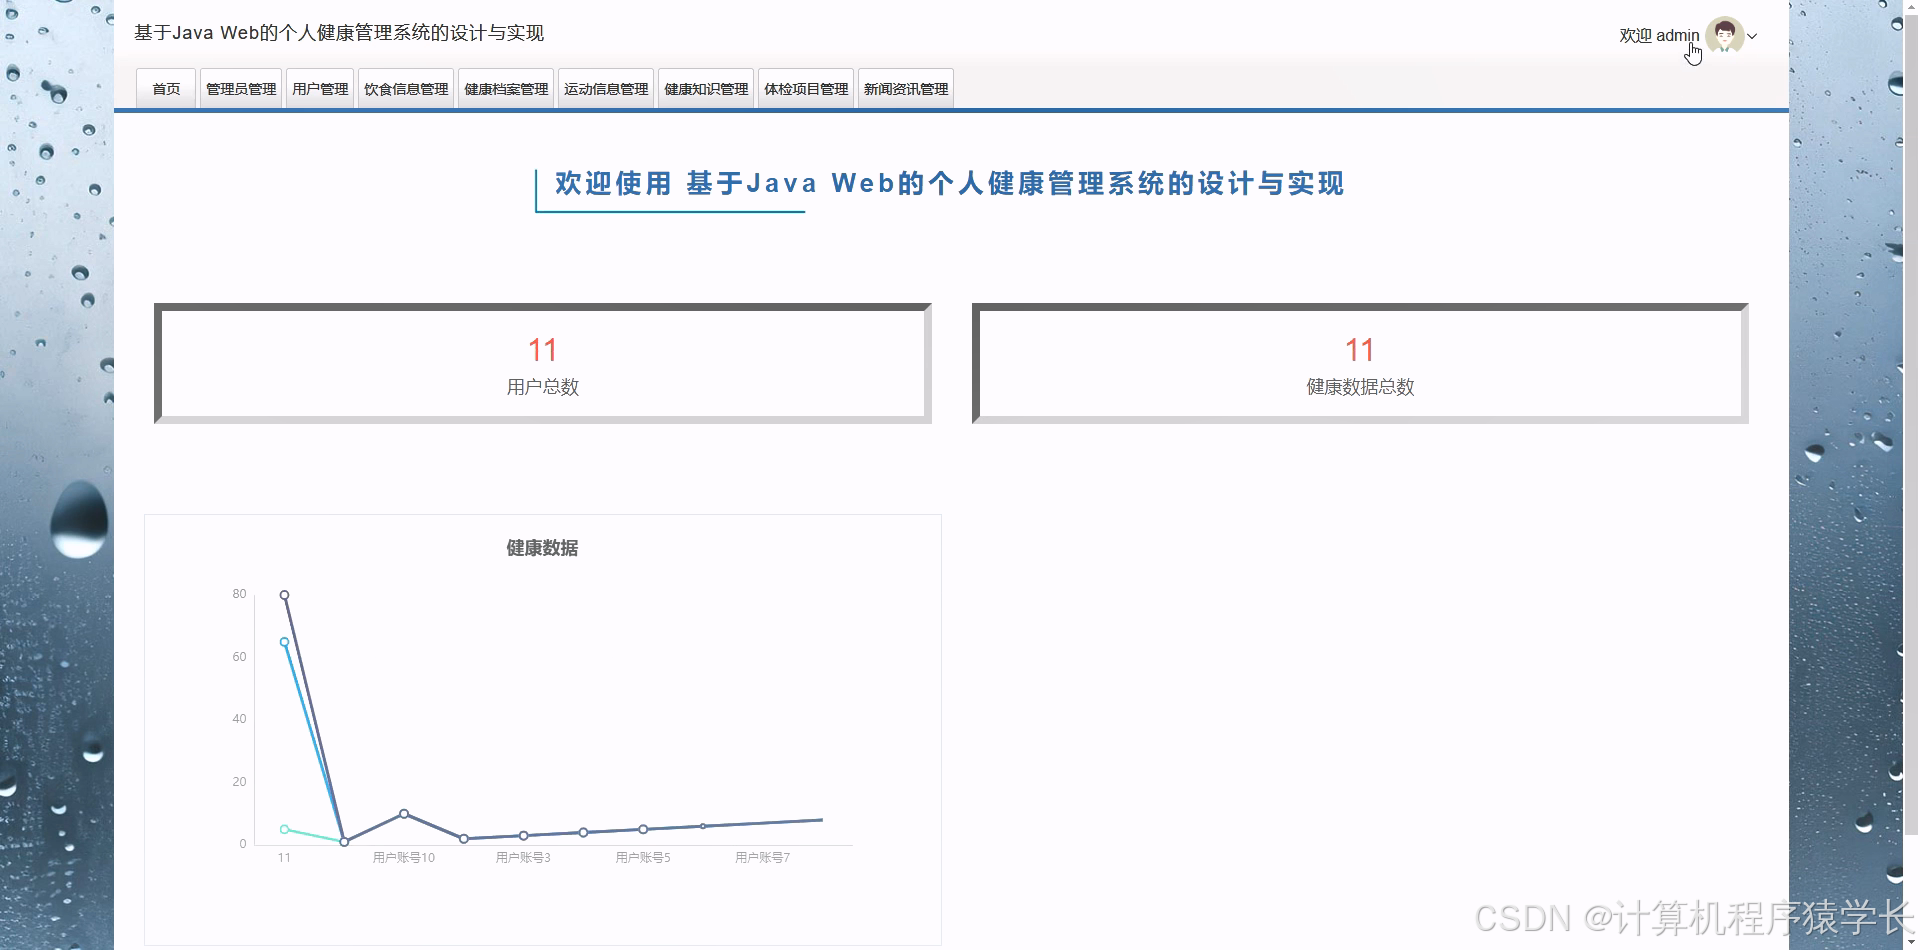Click the system title 基于Java Web的个人健康管理系统
The width and height of the screenshot is (1920, 950).
pyautogui.click(x=339, y=33)
